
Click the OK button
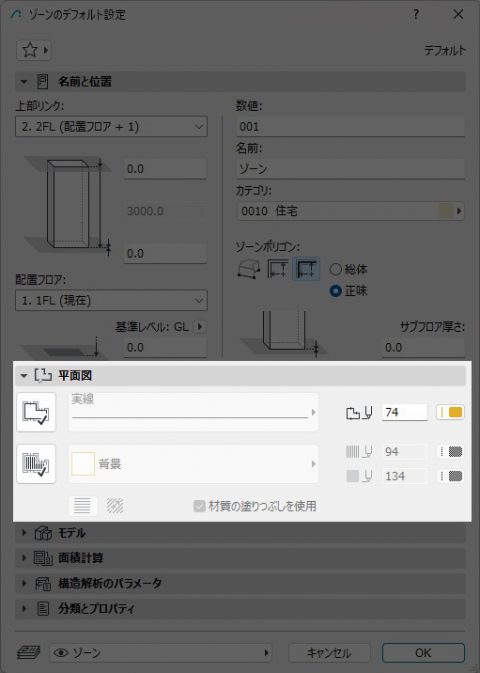(x=423, y=653)
